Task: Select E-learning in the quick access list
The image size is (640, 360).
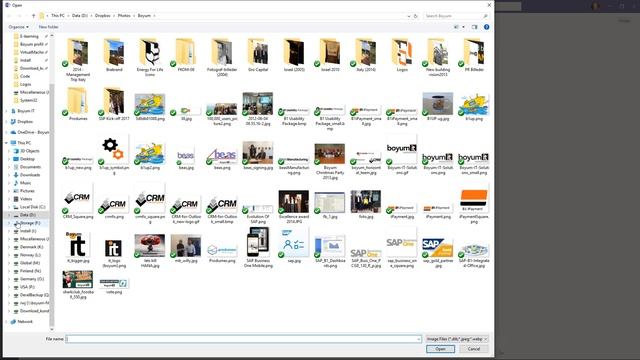Action: 29,36
